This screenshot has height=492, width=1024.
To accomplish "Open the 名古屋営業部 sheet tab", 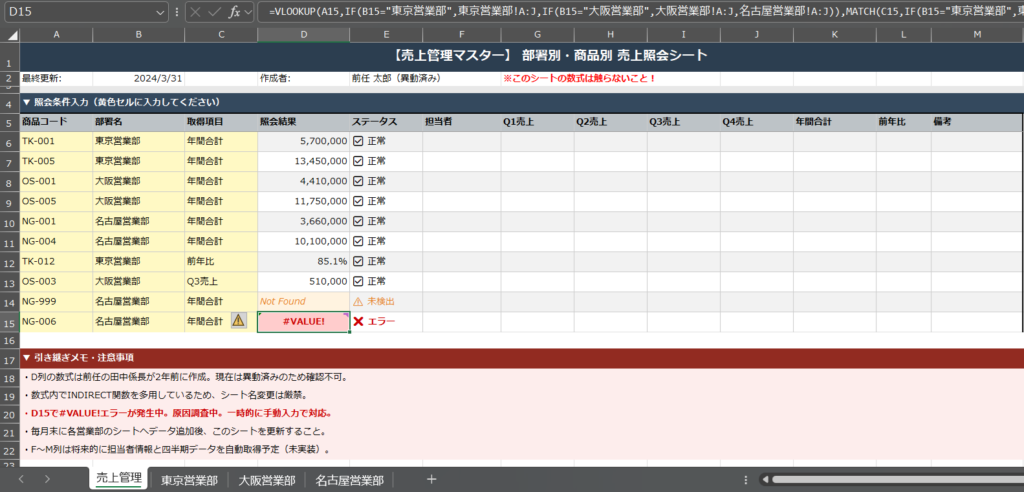I will pos(349,480).
